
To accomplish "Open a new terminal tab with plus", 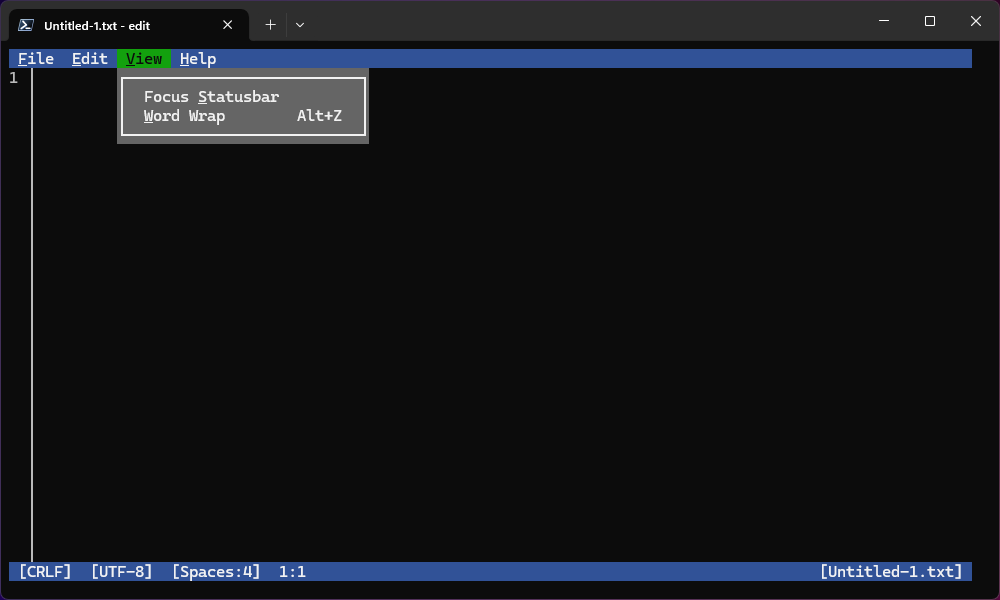I will coord(270,25).
